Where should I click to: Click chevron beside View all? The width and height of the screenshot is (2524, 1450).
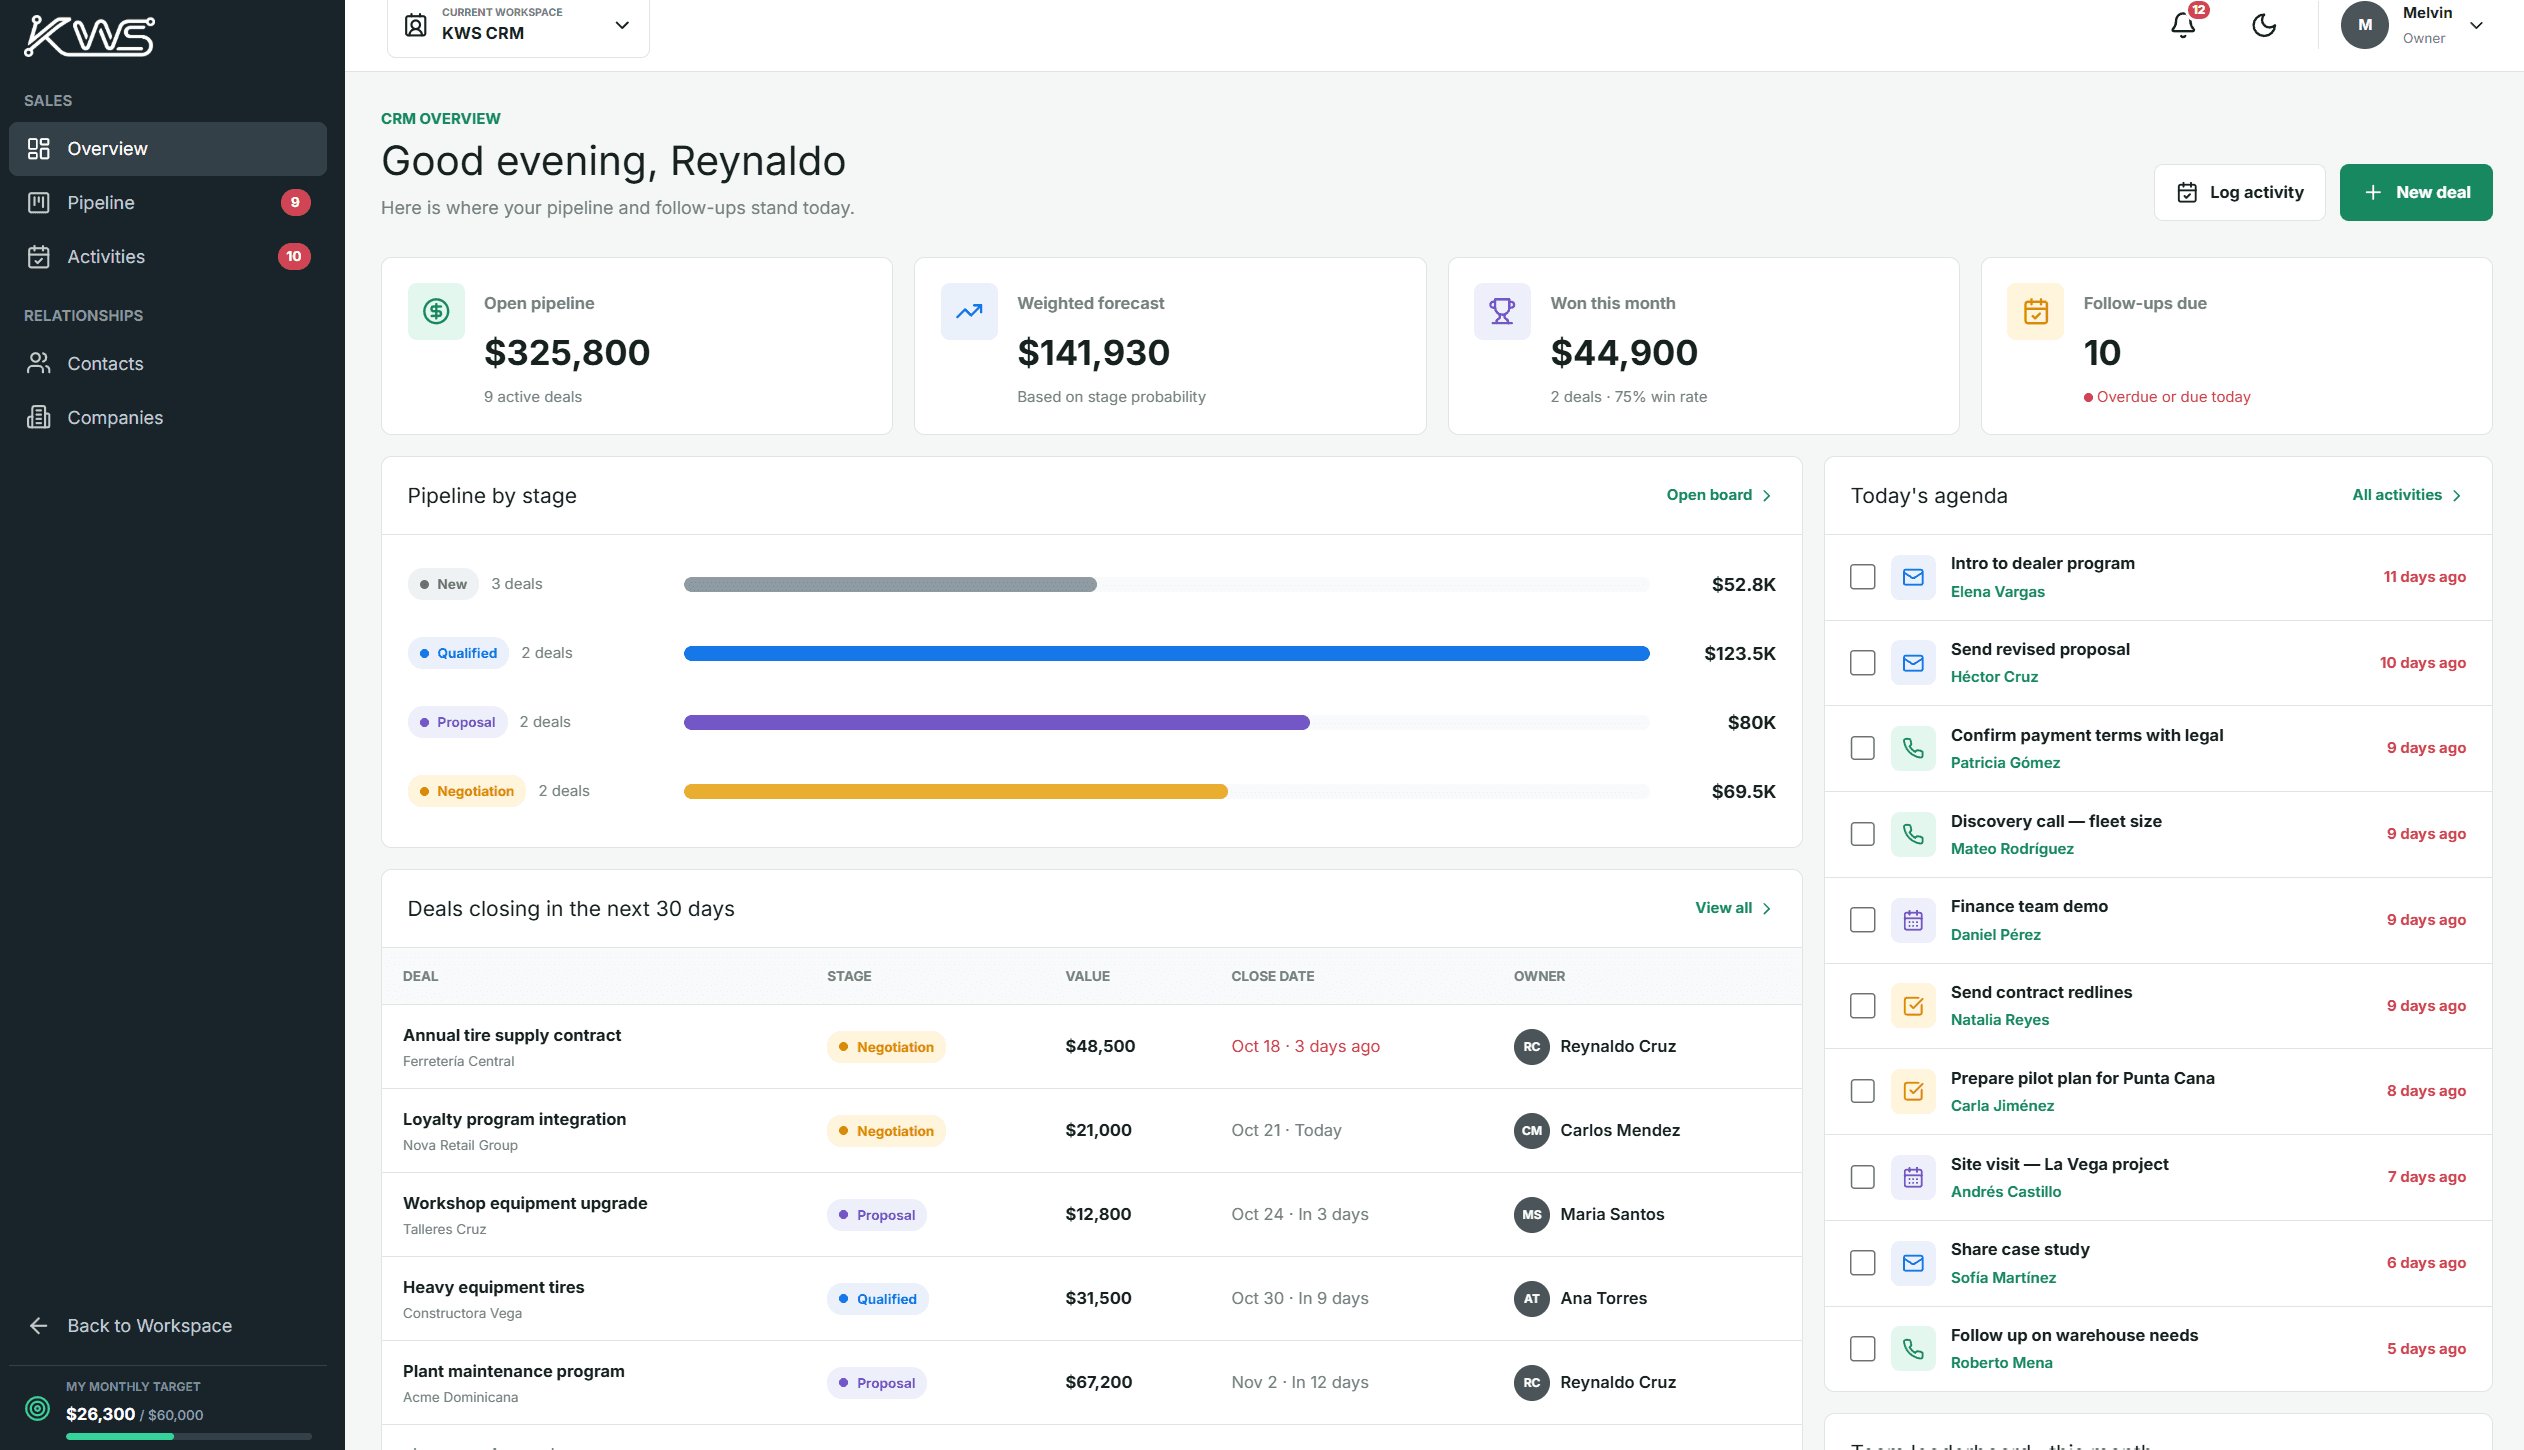[x=1767, y=909]
